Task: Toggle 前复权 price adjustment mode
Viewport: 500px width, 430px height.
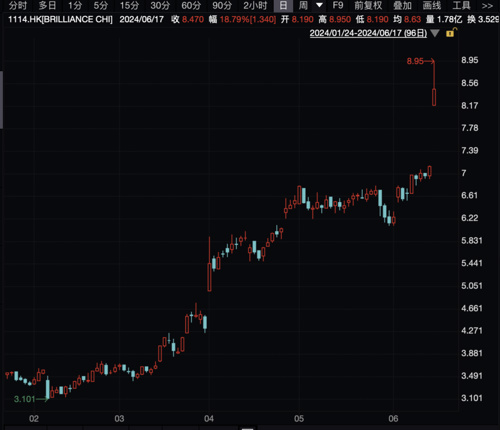Action: click(x=368, y=5)
